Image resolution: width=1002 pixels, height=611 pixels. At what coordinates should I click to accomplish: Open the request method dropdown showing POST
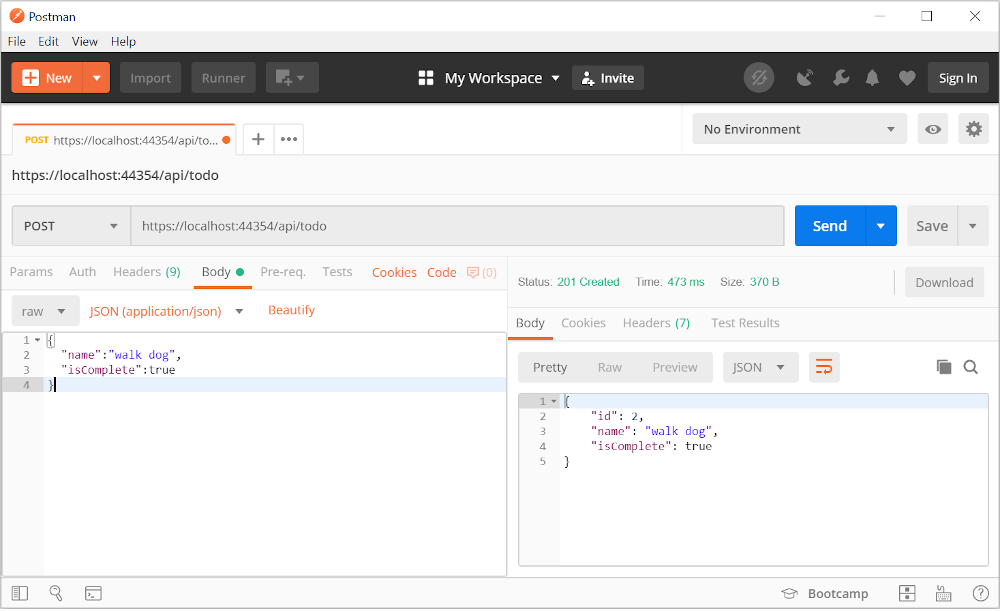click(70, 226)
